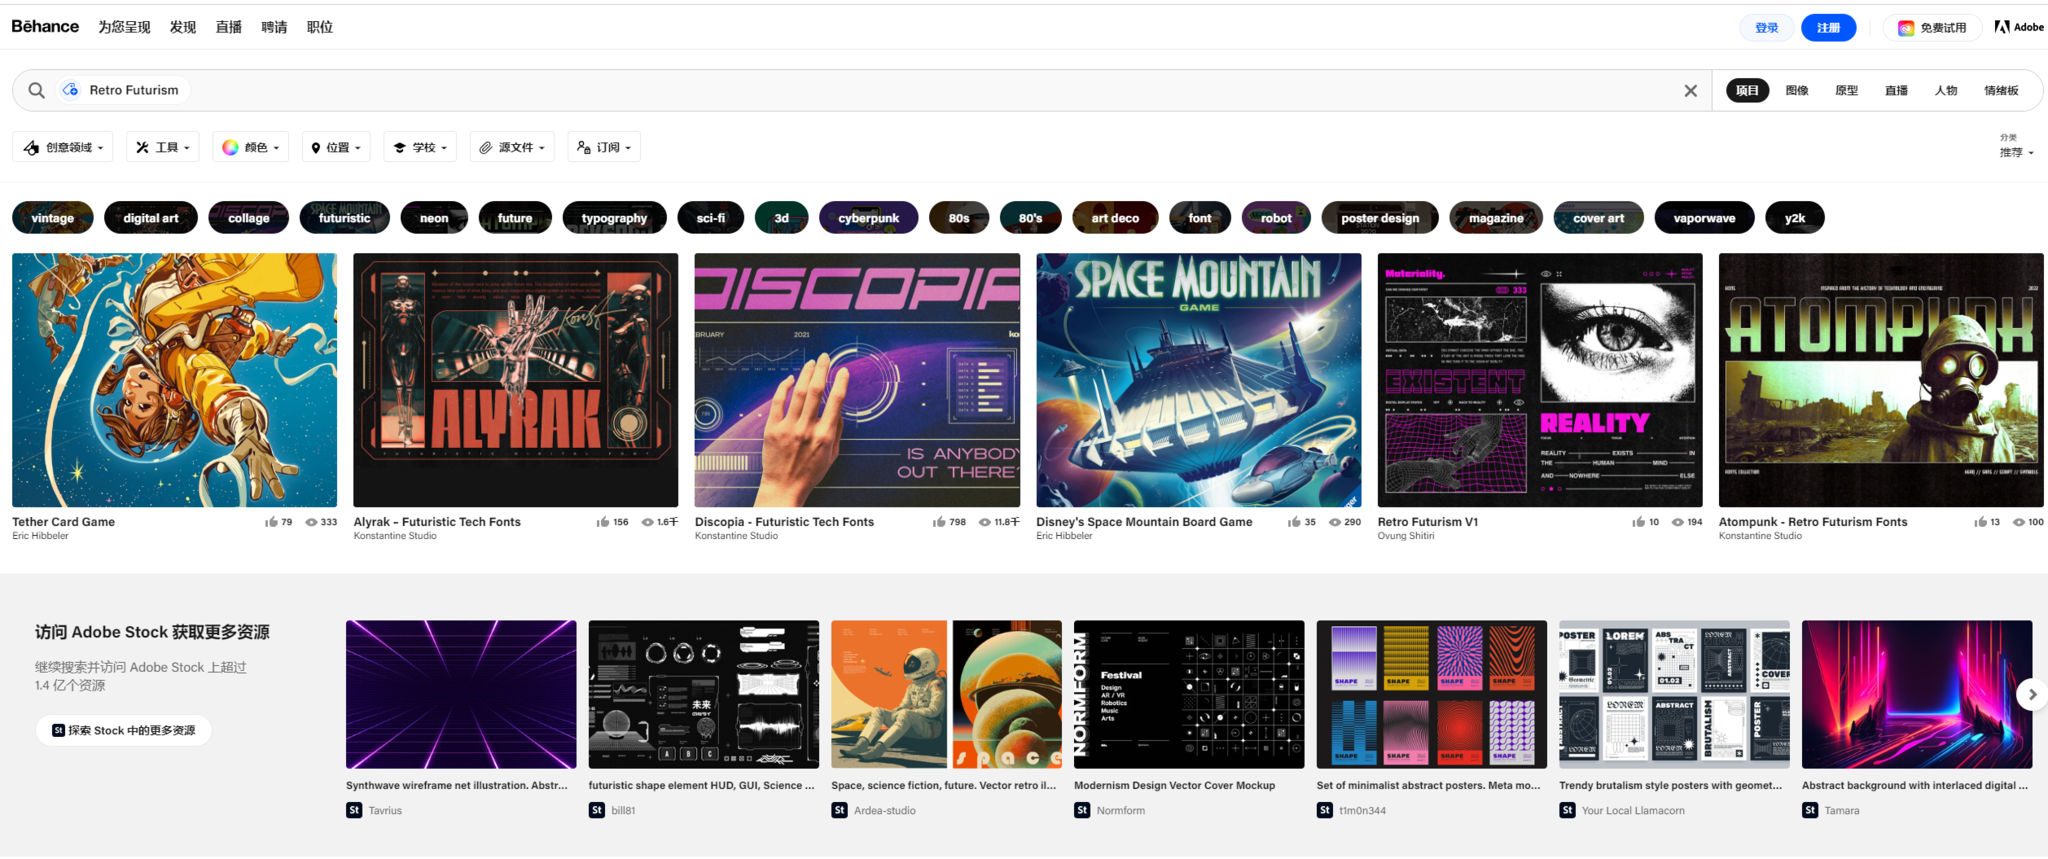Viewport: 2048px width, 859px height.
Task: Expand the 位置 filter dropdown
Action: click(x=336, y=147)
